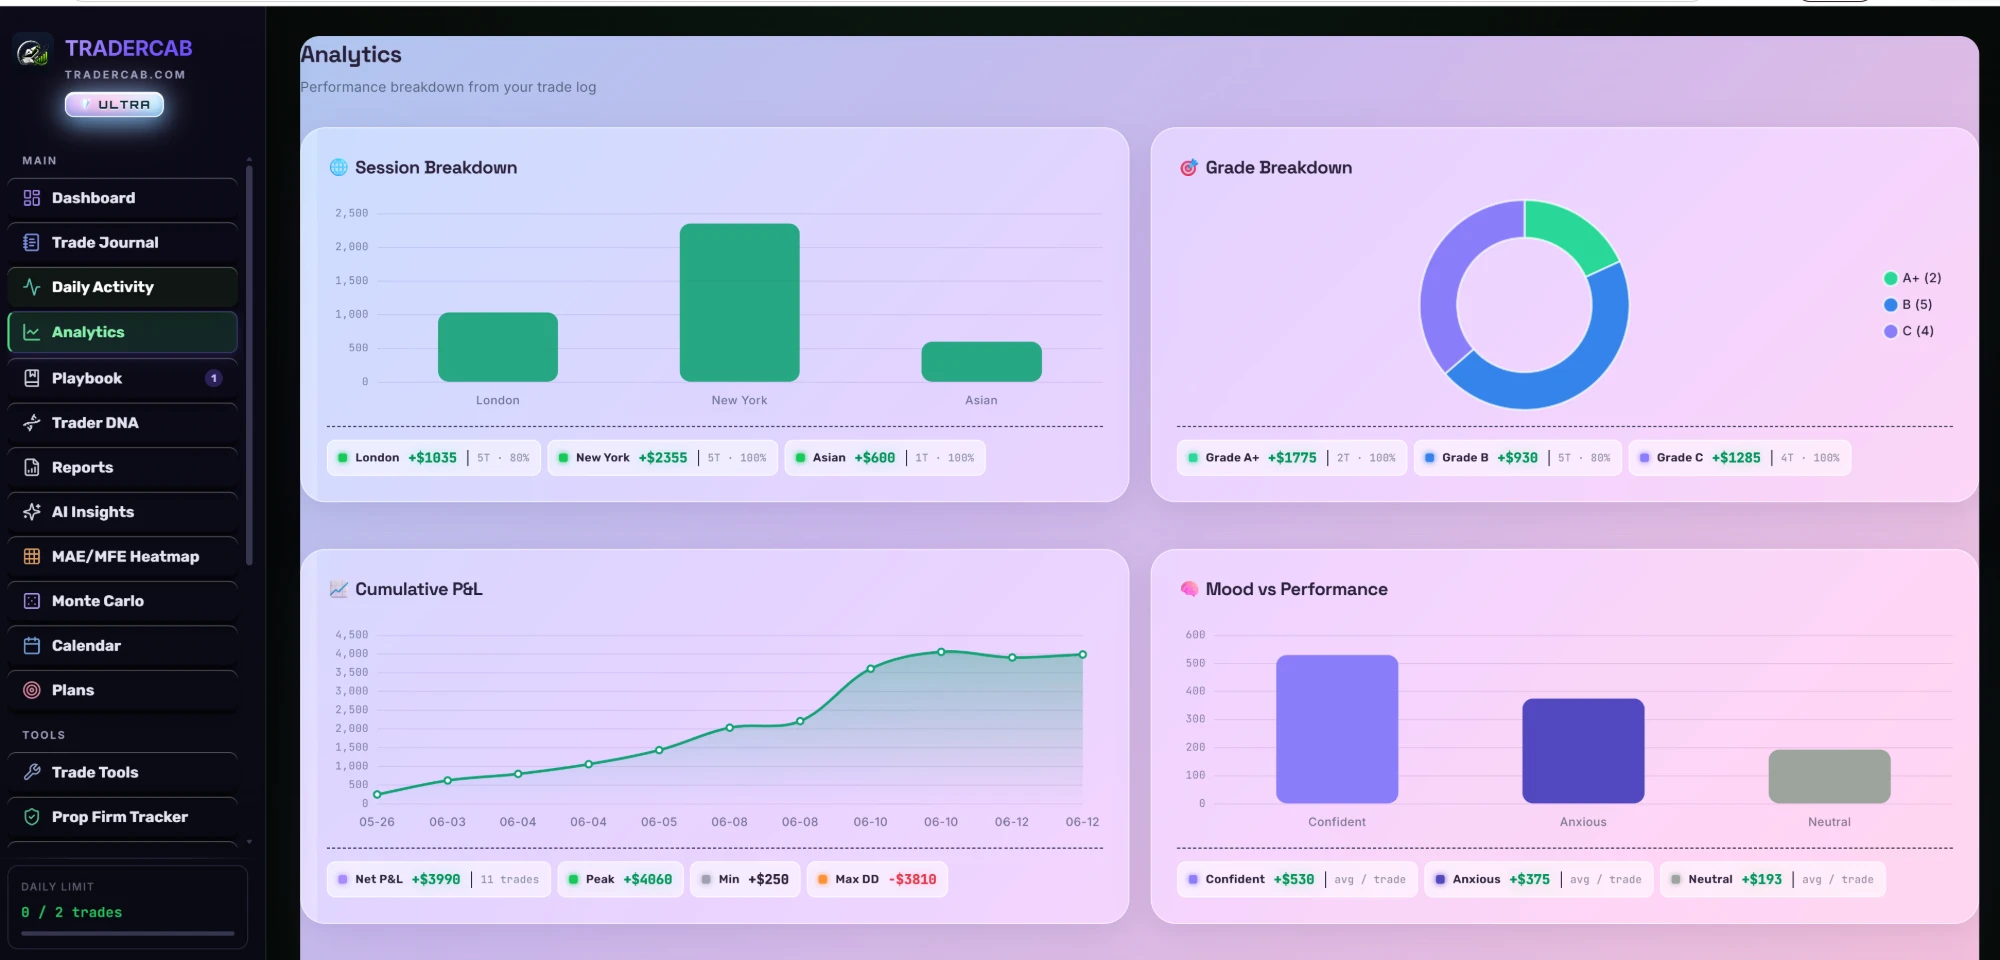Click the ULTRA plan badge
This screenshot has width=2000, height=960.
tap(114, 105)
